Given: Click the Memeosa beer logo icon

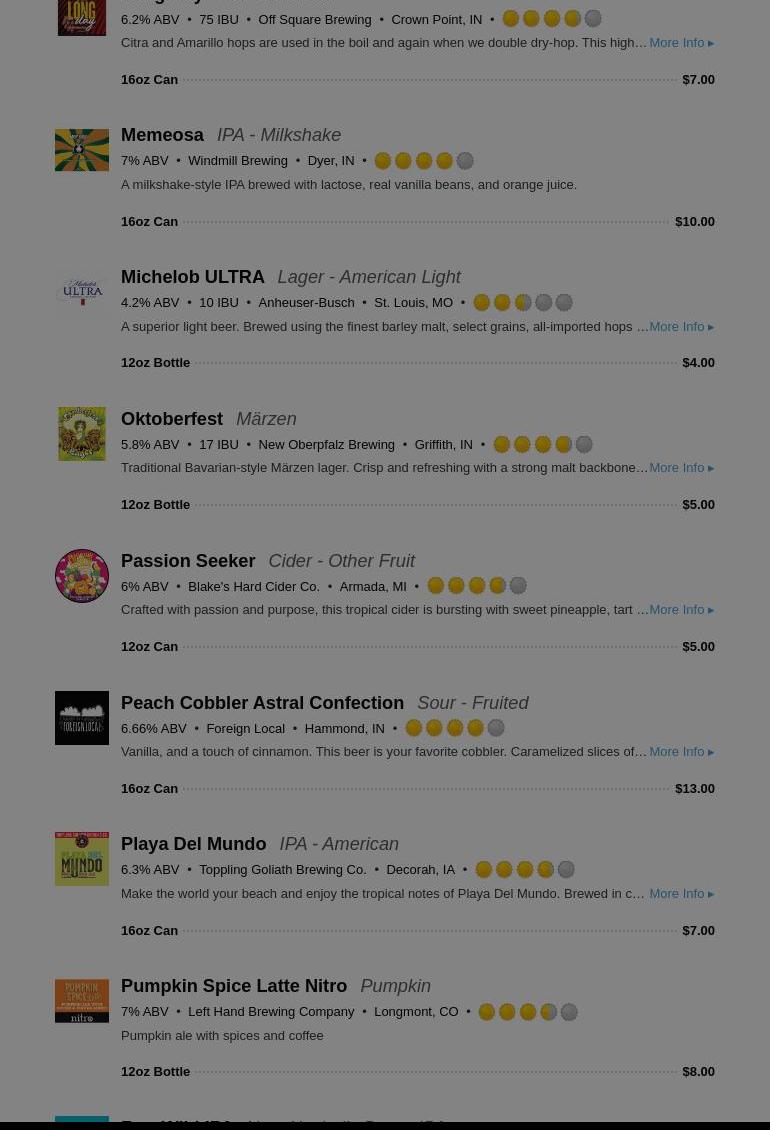Looking at the screenshot, I should click(x=82, y=150).
